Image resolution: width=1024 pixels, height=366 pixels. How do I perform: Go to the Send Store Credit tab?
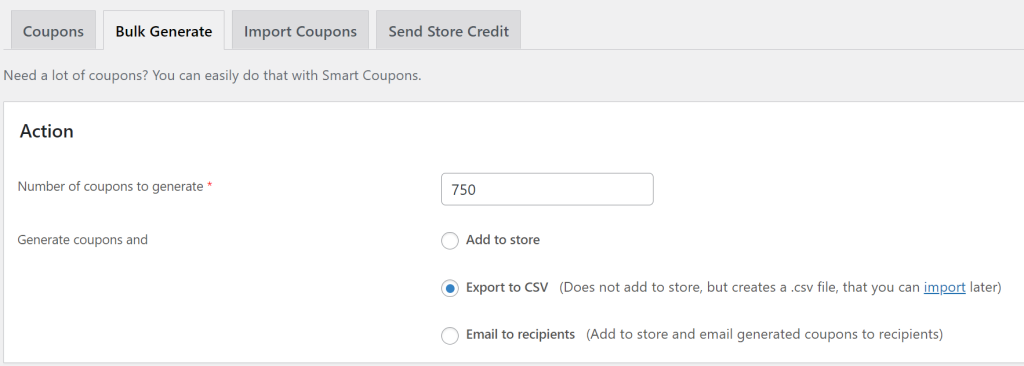coord(449,31)
